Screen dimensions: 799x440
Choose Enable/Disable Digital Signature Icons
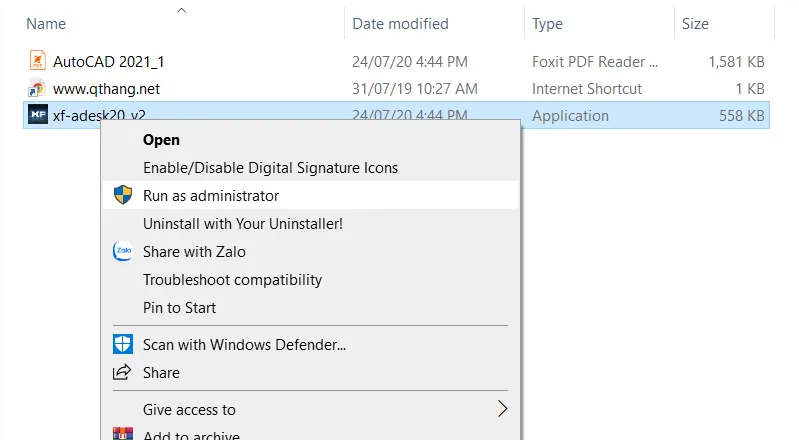(x=270, y=167)
